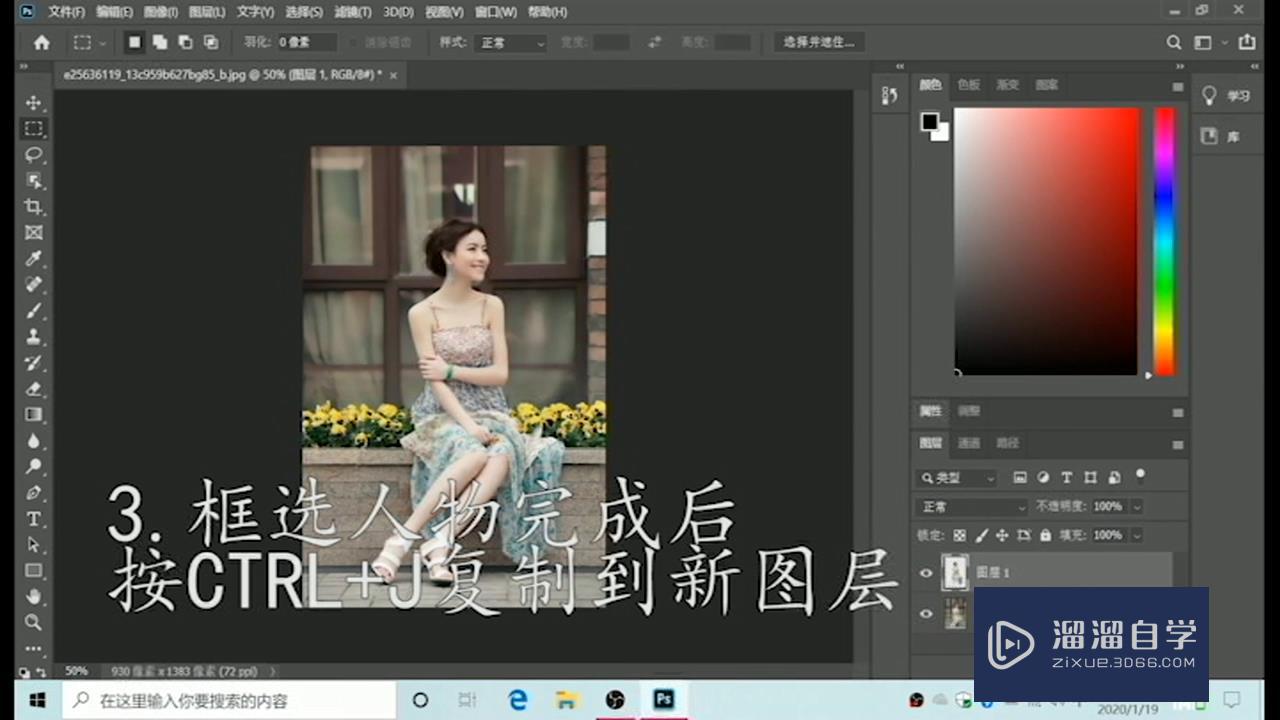Open the Edit Toolbar three-dots menu
1280x720 pixels.
click(34, 648)
